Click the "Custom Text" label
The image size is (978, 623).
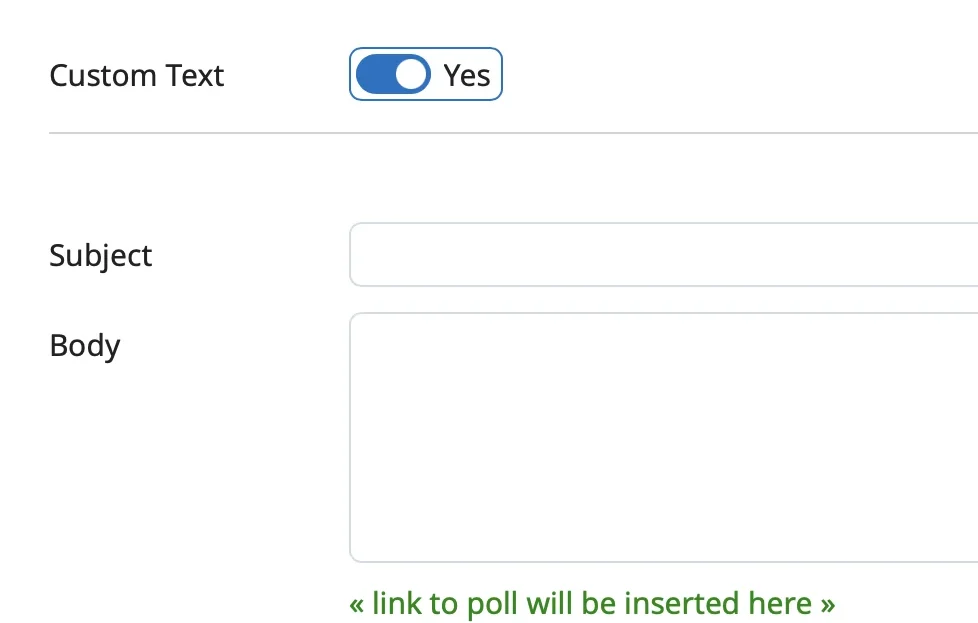pyautogui.click(x=137, y=76)
